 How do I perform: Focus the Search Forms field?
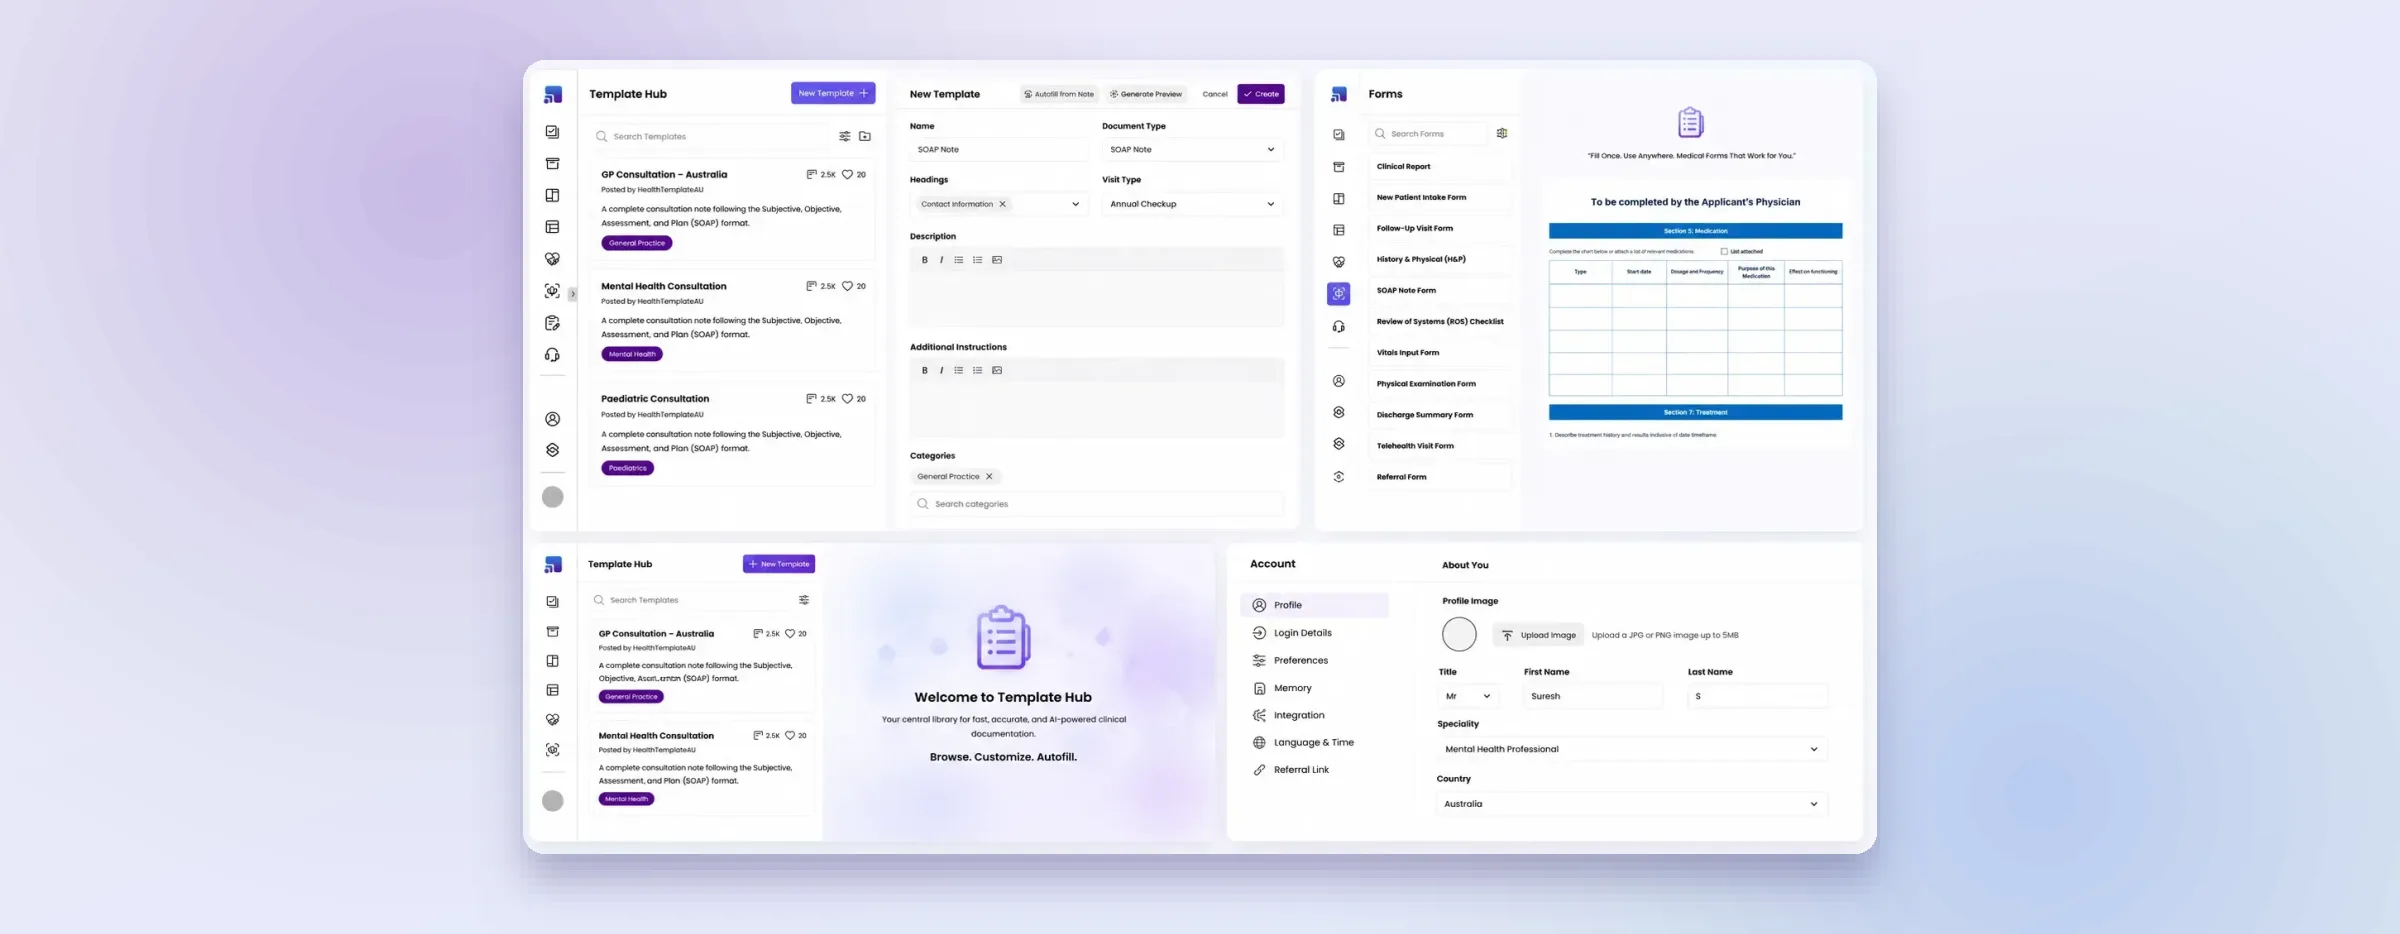(1428, 133)
